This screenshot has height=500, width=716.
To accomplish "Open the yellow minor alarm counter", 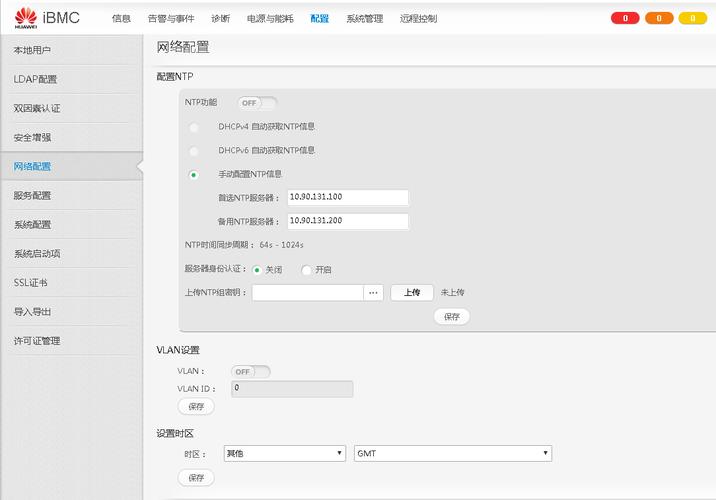I will 693,18.
